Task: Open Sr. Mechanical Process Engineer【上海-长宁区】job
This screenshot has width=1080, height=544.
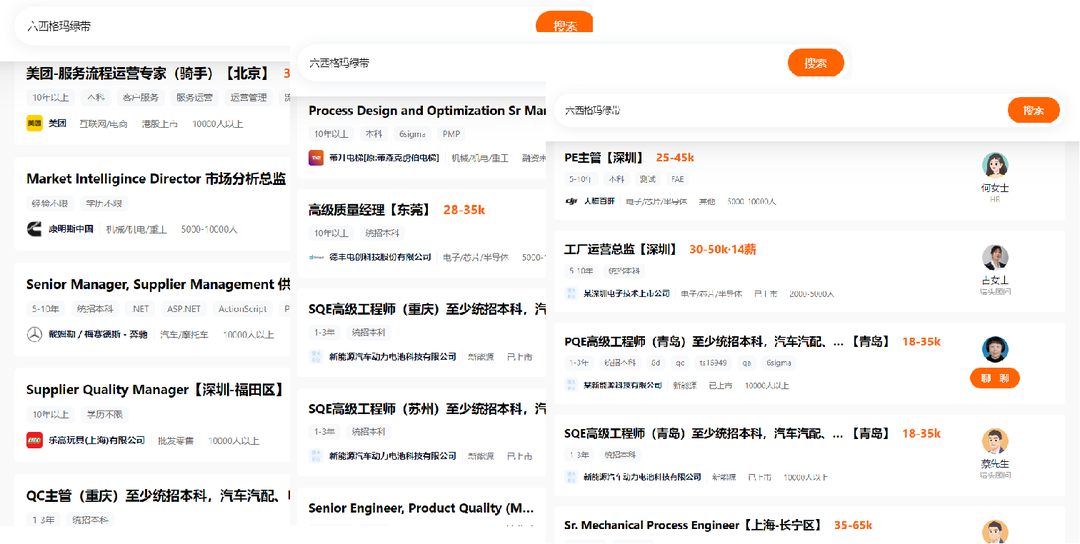Action: 694,525
